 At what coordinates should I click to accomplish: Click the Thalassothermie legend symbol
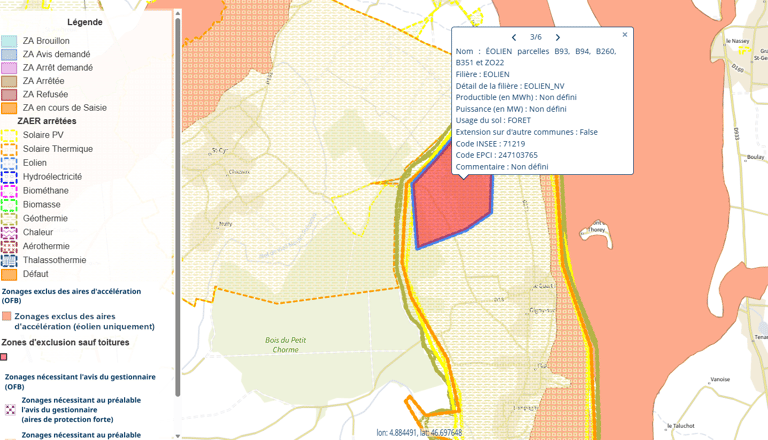[x=9, y=260]
